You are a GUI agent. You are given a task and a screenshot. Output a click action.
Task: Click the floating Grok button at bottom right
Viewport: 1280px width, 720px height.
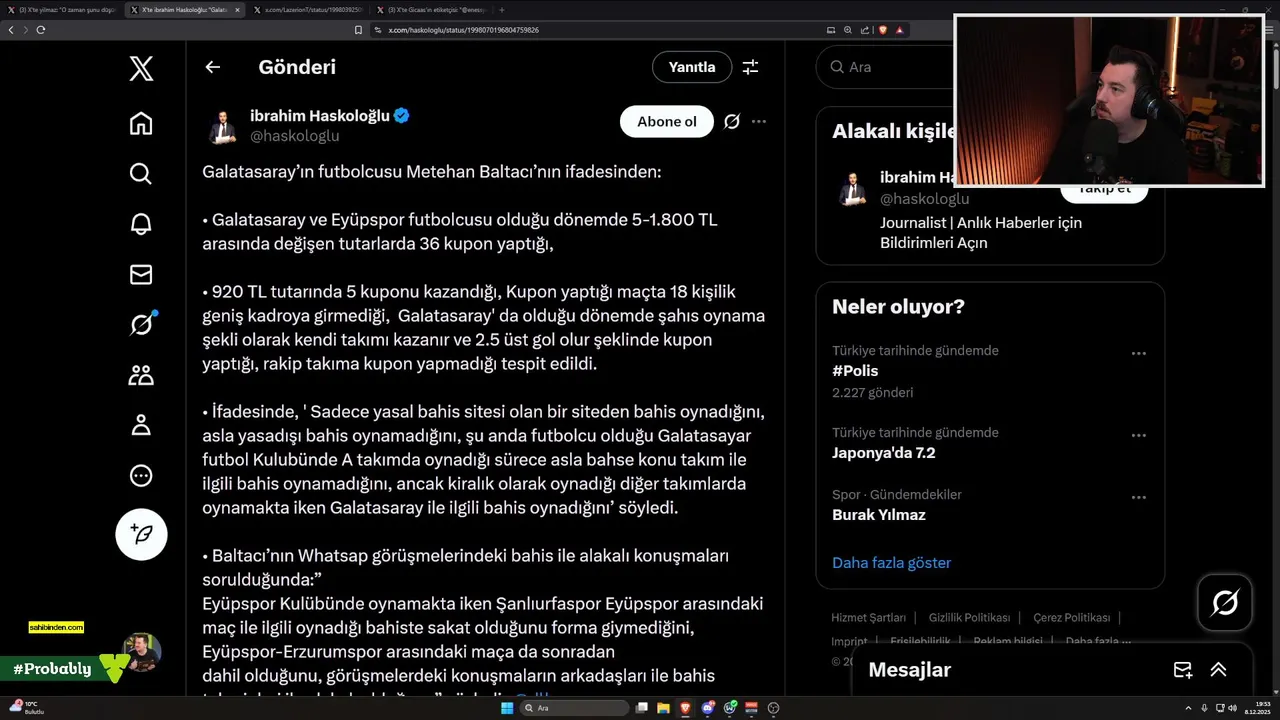click(x=1225, y=602)
